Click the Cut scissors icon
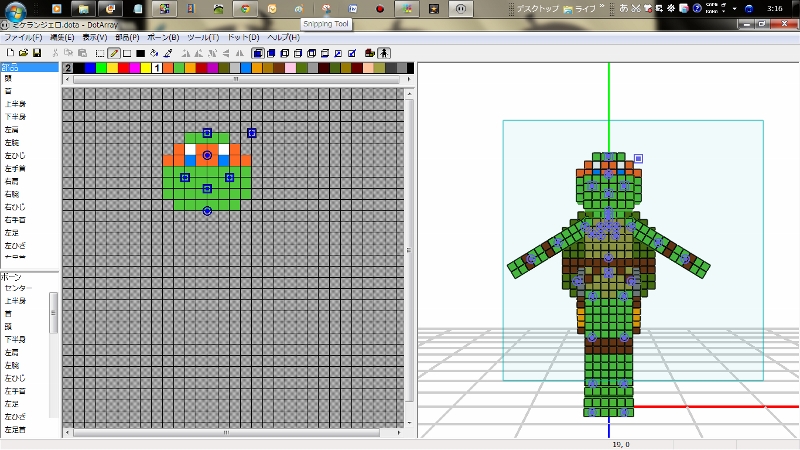This screenshot has height=450, width=800. click(56, 53)
